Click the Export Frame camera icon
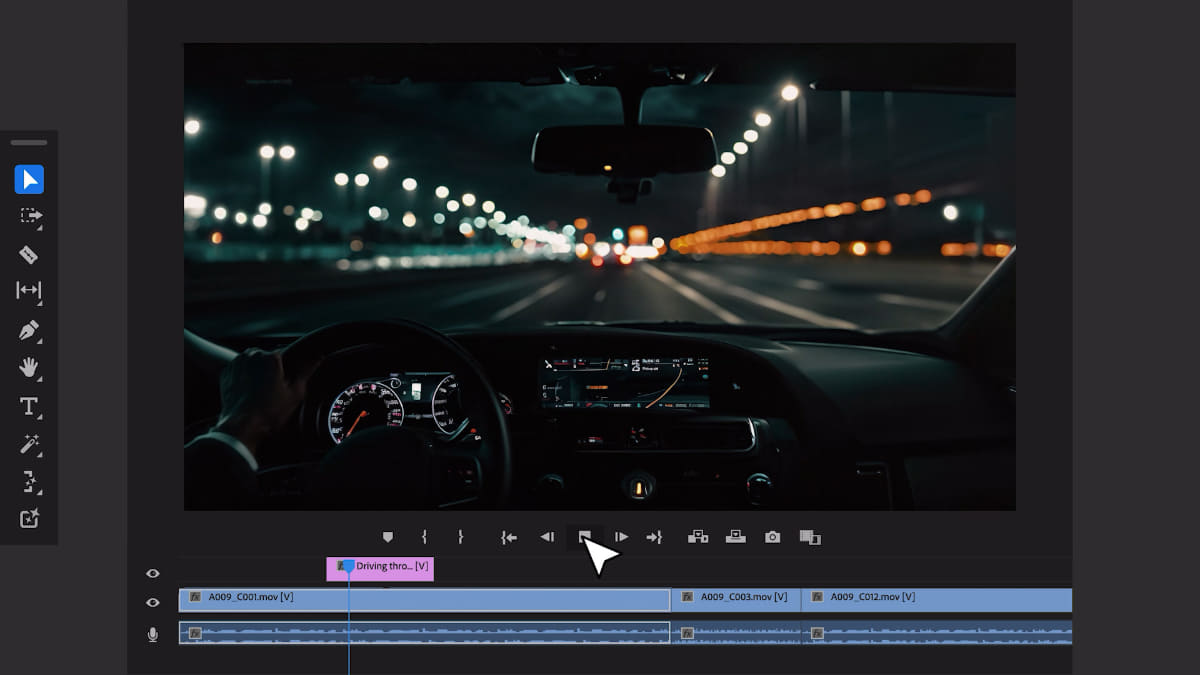 click(772, 536)
